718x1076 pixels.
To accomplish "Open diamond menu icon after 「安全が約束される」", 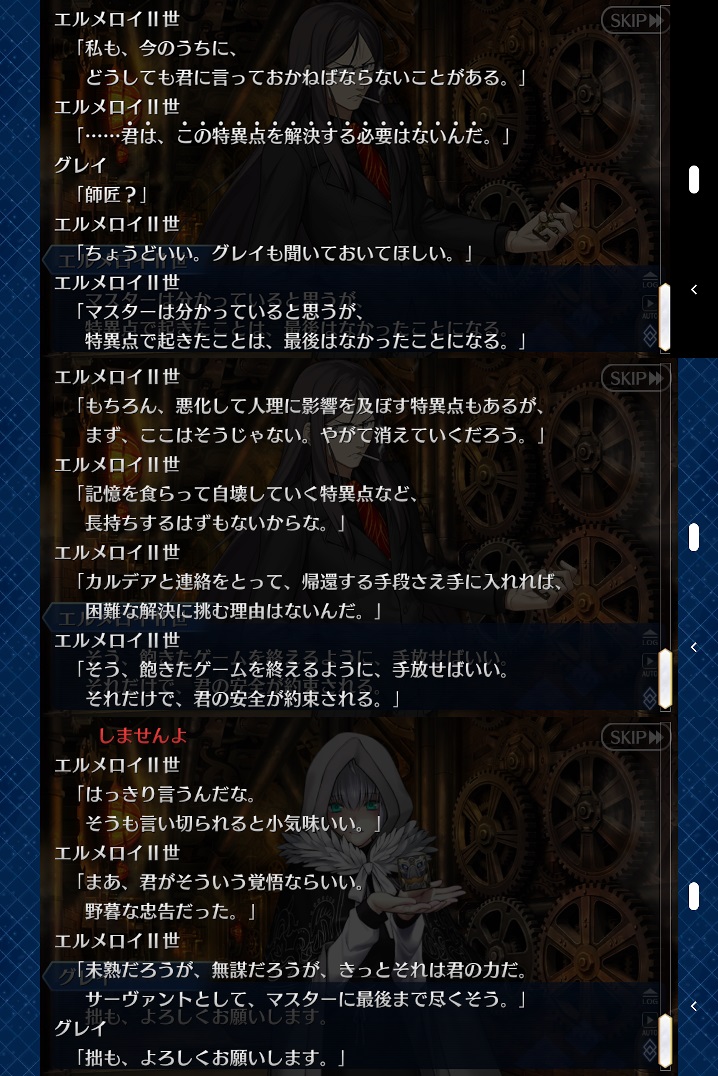I will point(650,694).
